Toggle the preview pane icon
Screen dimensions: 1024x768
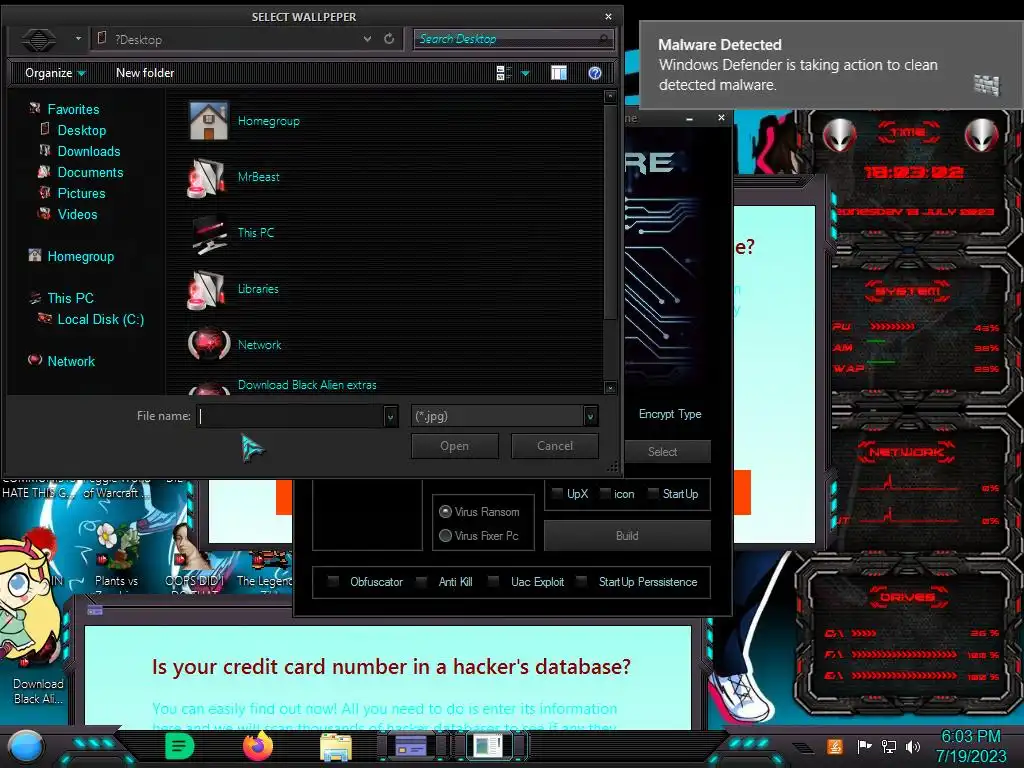559,73
